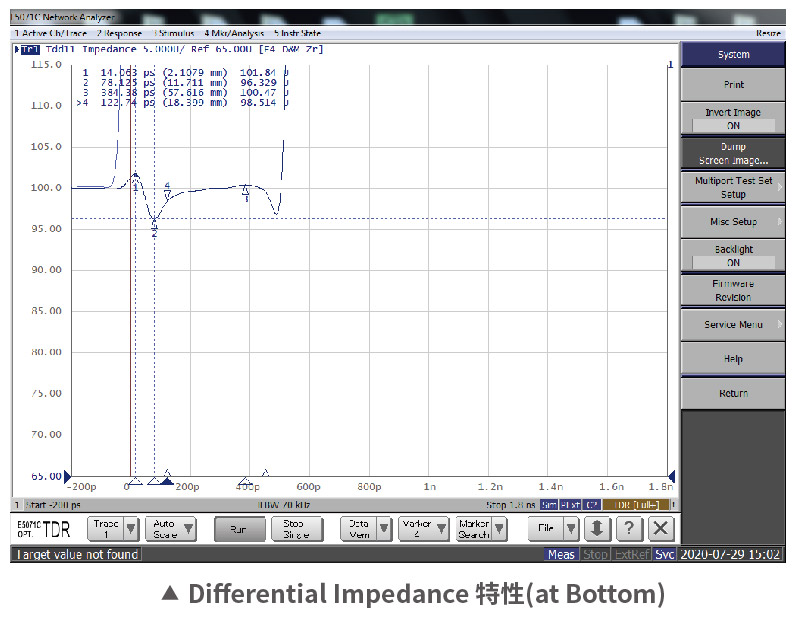Viewport: 798px width, 626px height.
Task: Click the Data Mem button
Action: 359,529
